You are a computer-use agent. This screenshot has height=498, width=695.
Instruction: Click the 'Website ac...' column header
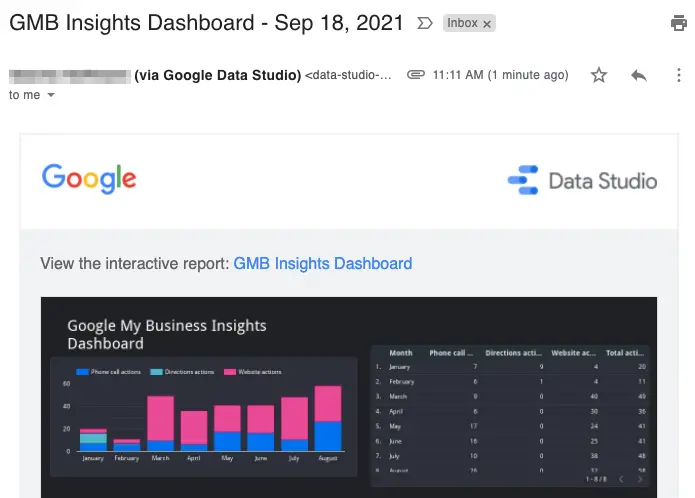[574, 353]
